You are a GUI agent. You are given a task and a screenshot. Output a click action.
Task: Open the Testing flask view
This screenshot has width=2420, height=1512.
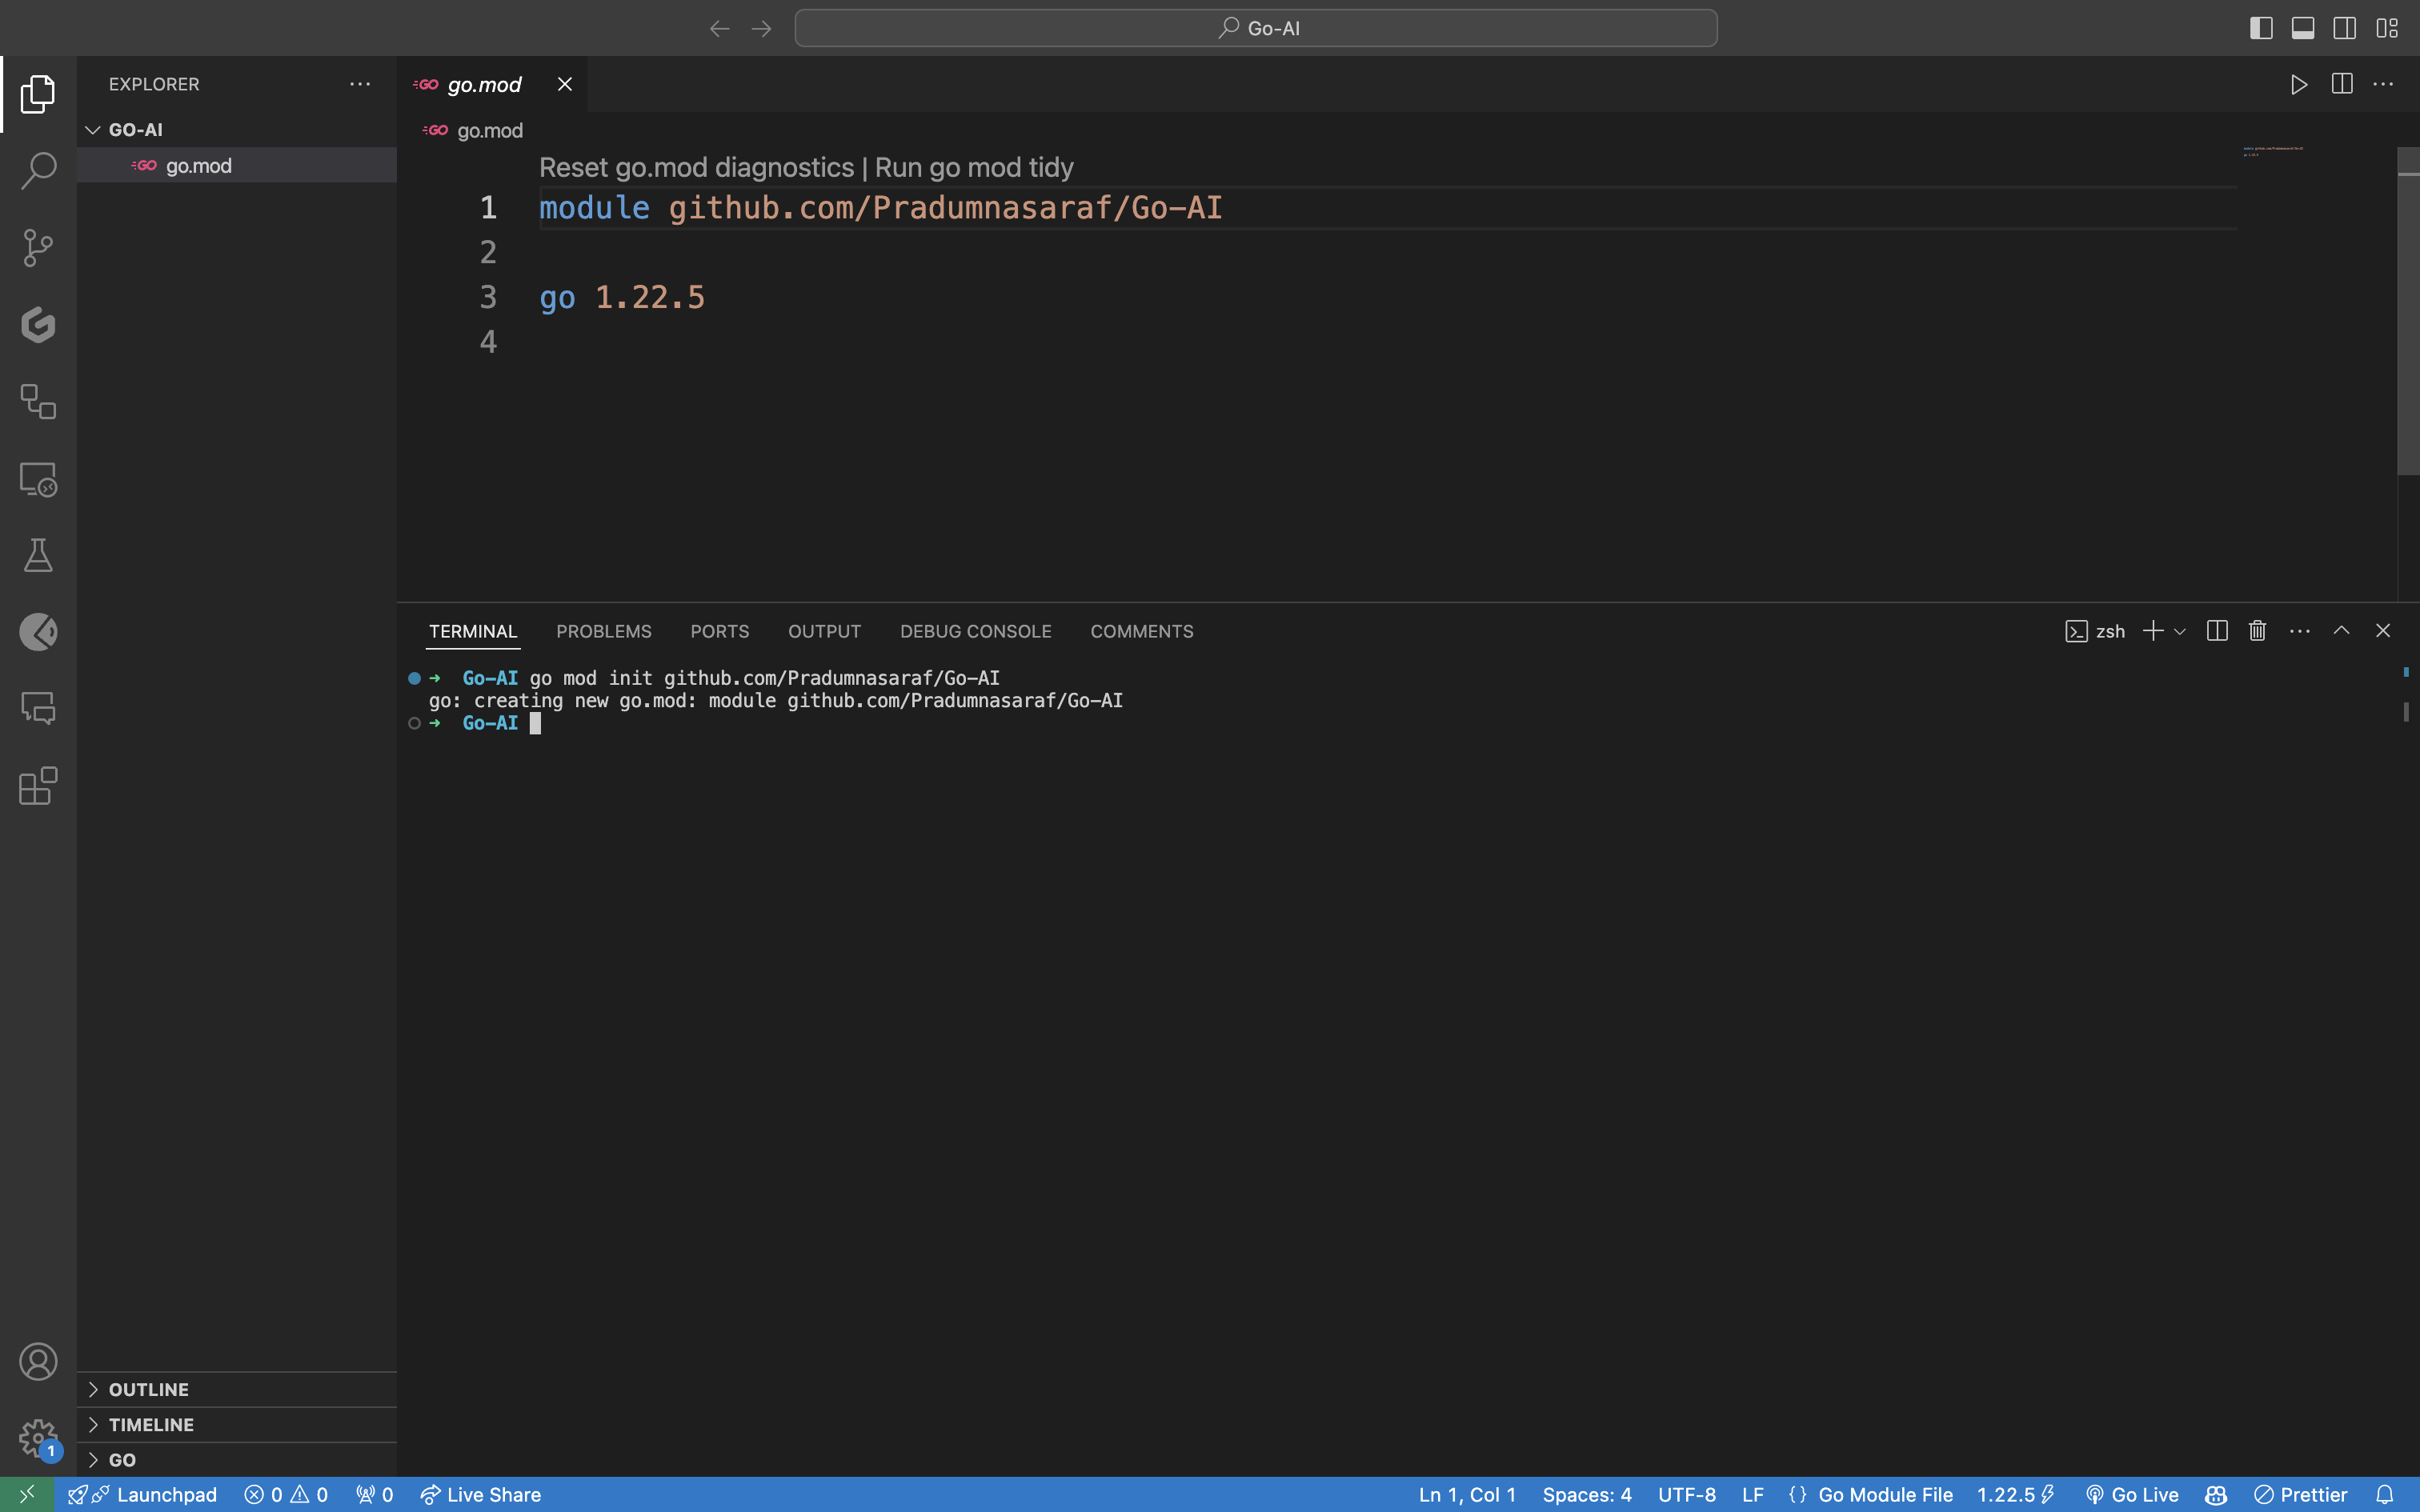[x=38, y=555]
